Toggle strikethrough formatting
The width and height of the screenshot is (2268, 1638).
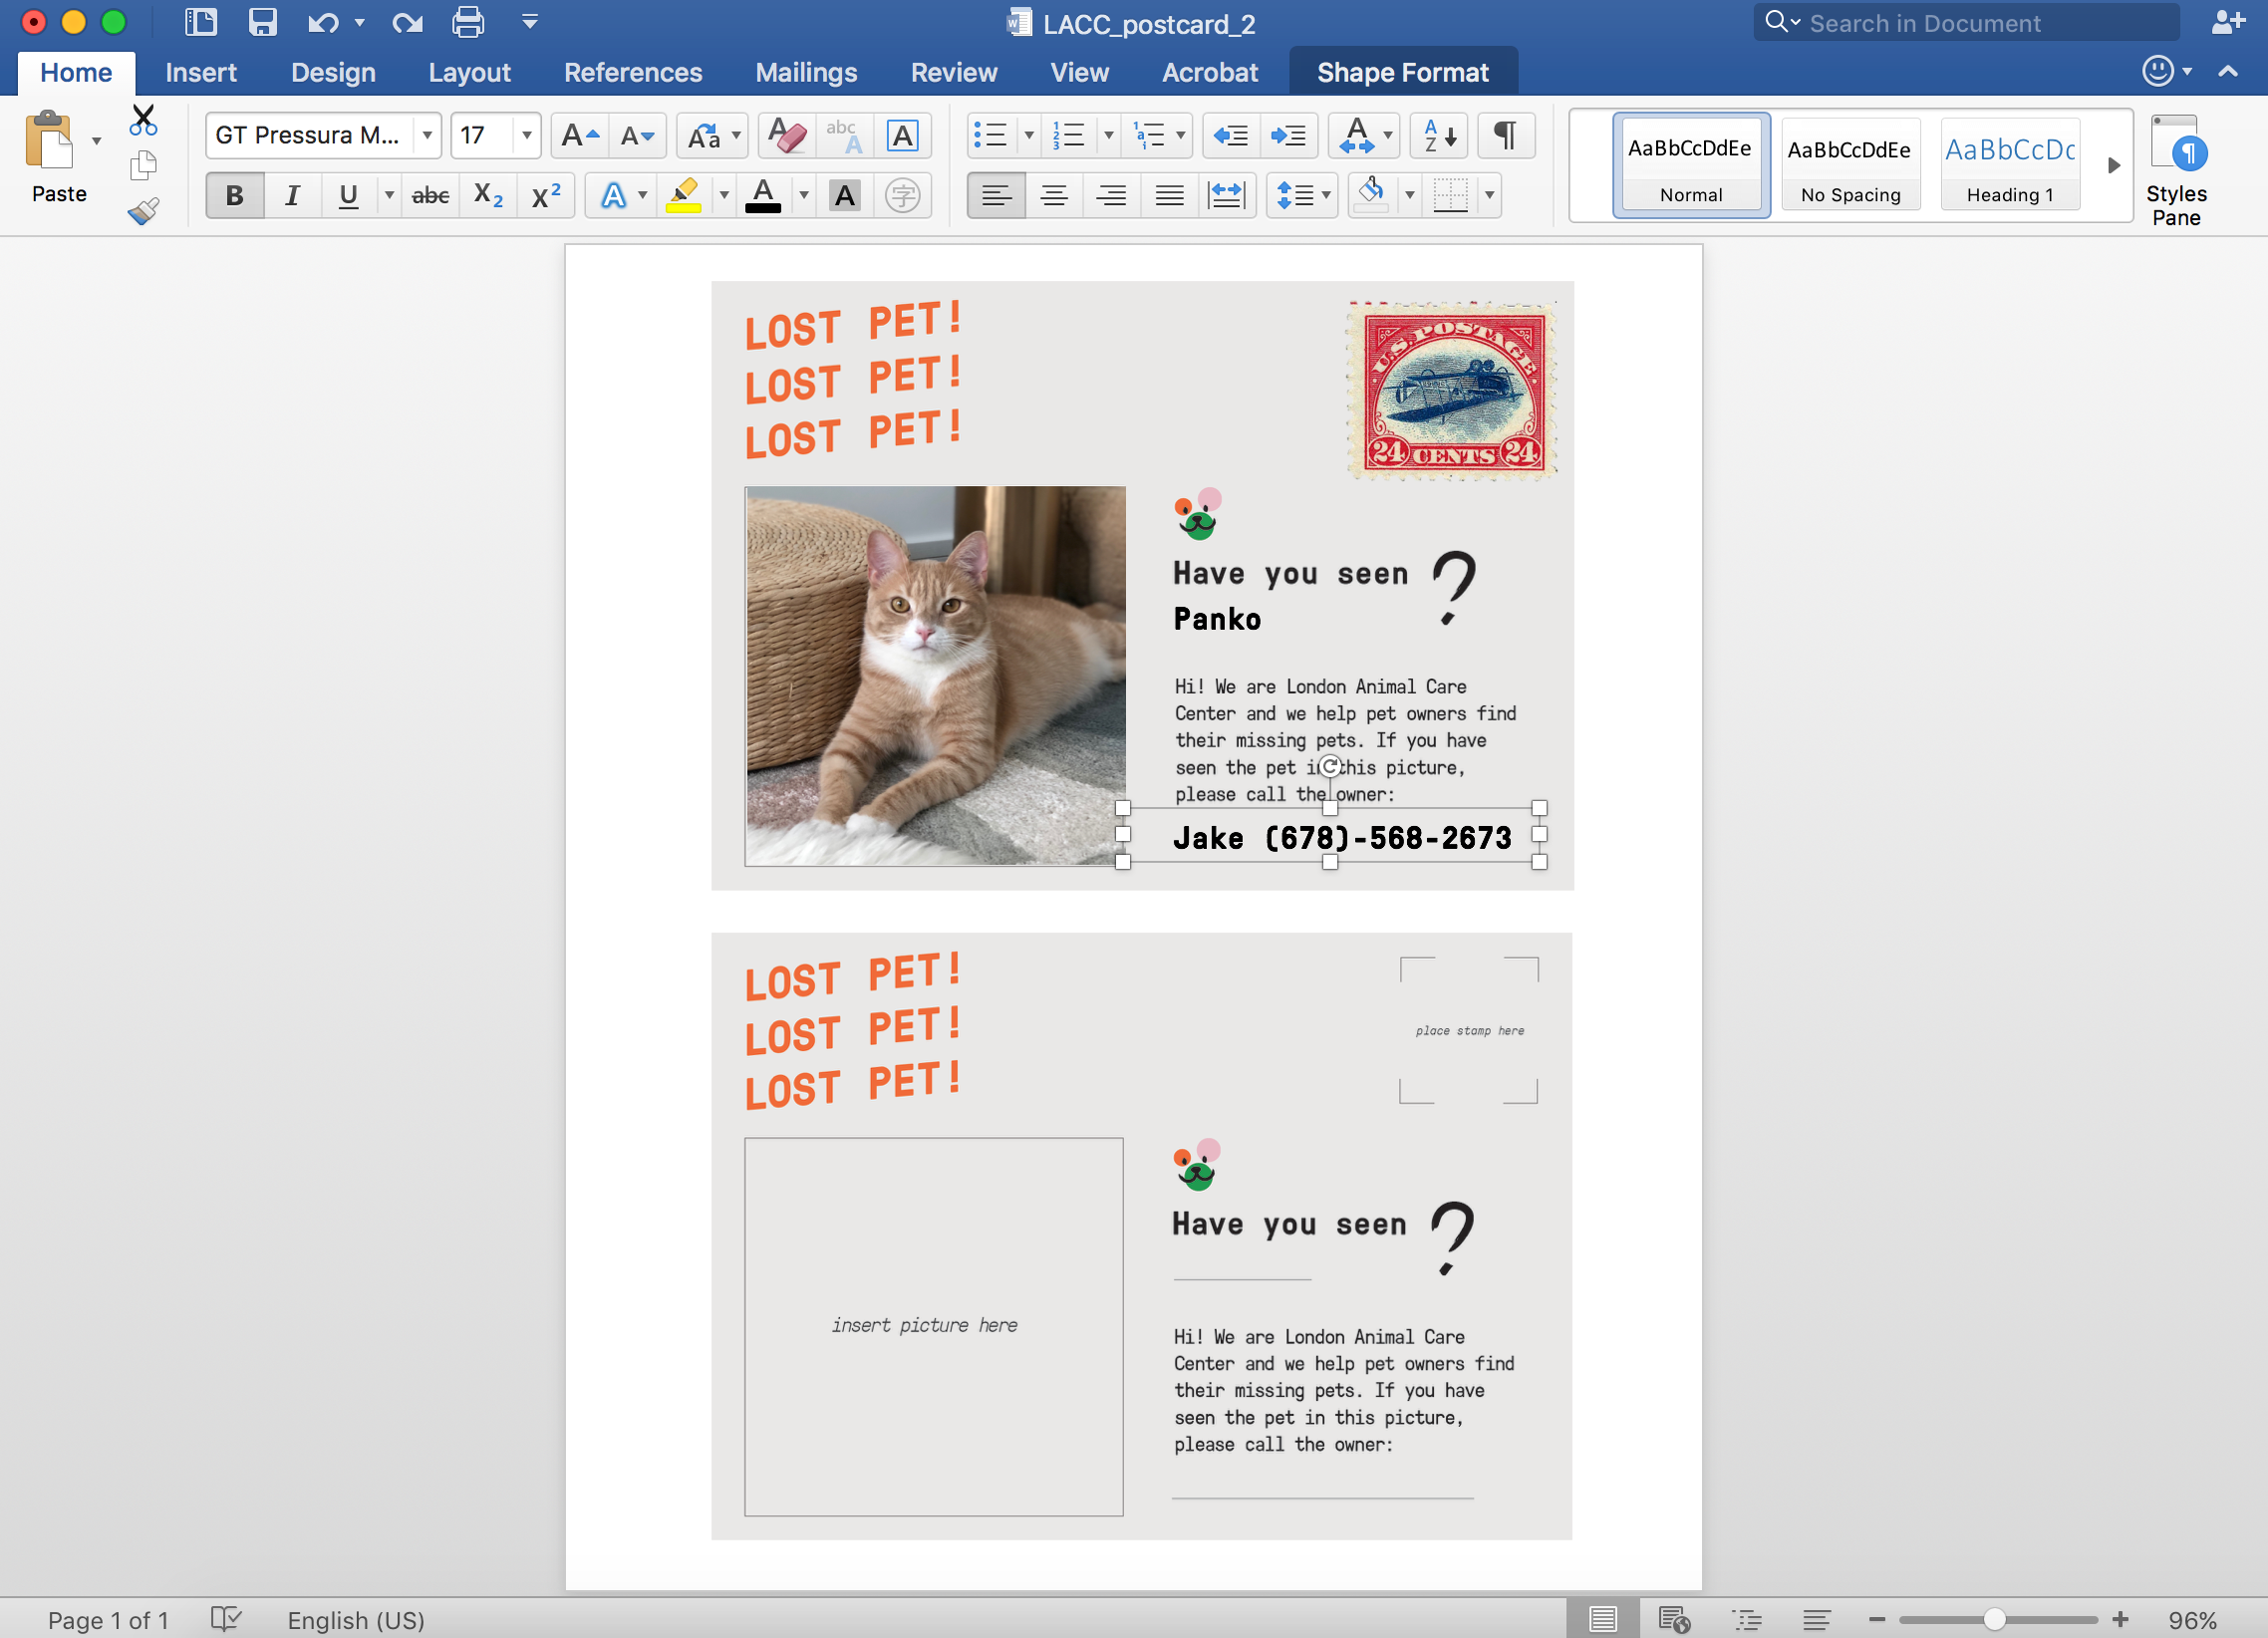point(430,195)
